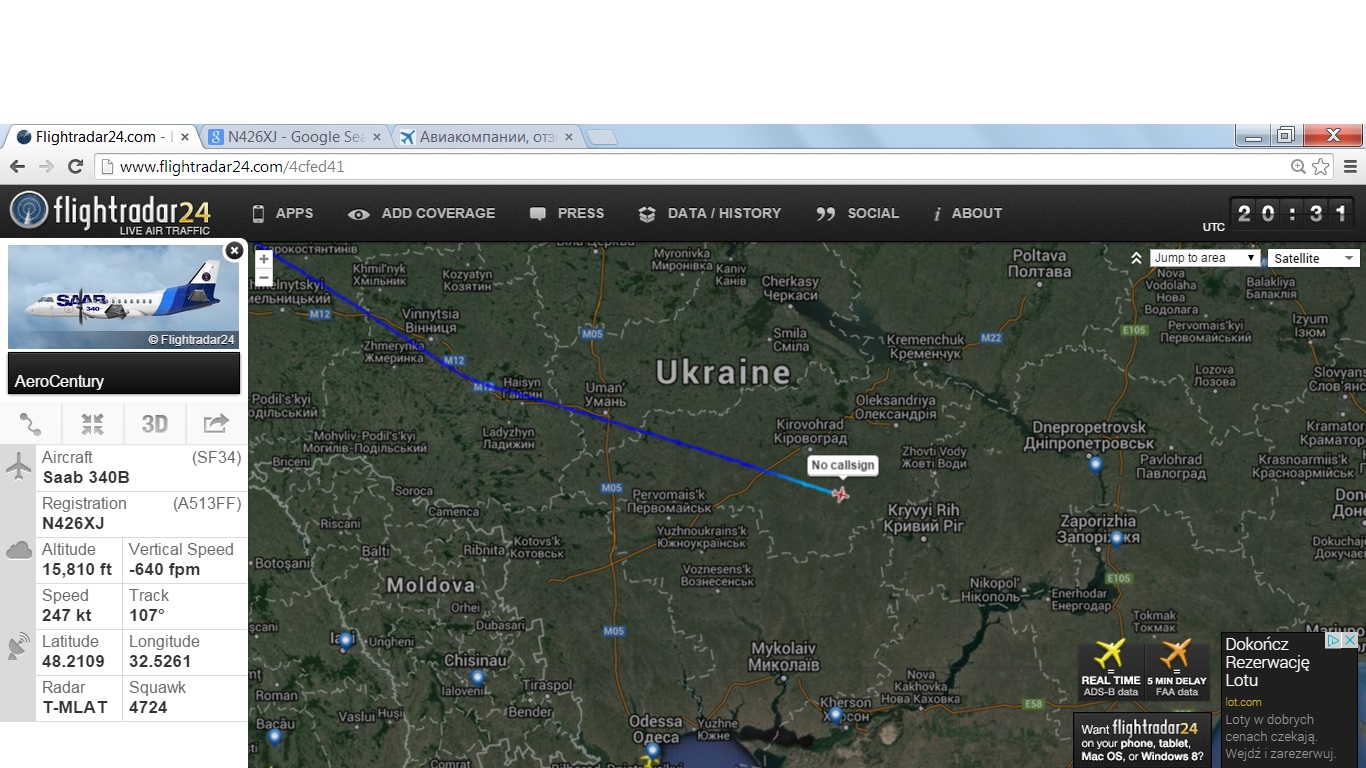Click the center-on-aircraft arrows icon
Image resolution: width=1366 pixels, height=768 pixels.
92,424
